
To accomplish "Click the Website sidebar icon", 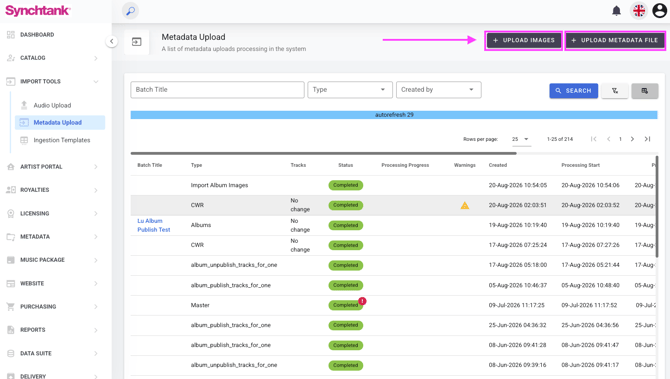I will coord(11,283).
